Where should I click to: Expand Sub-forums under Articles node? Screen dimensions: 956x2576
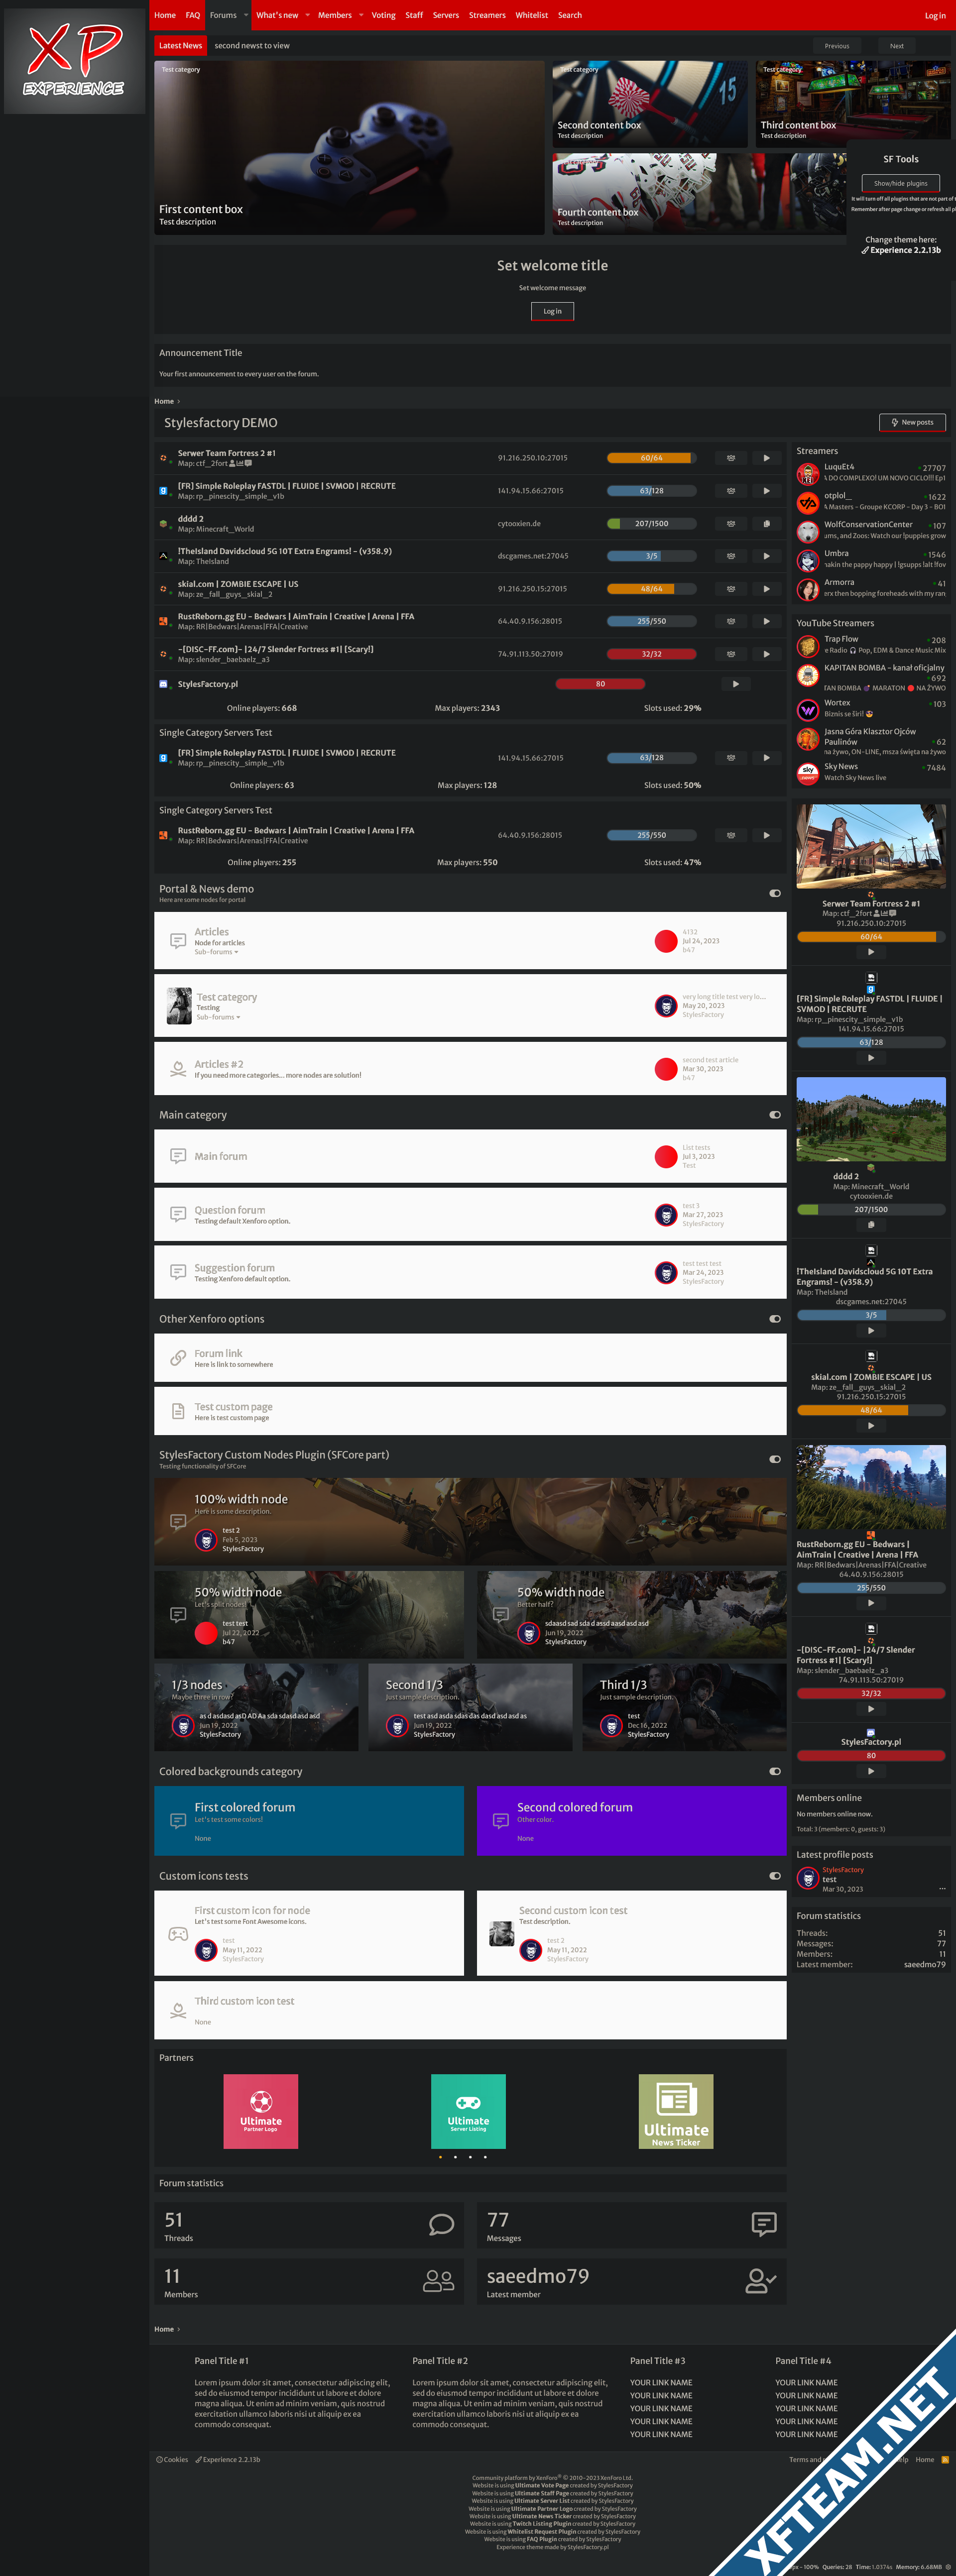coord(216,952)
